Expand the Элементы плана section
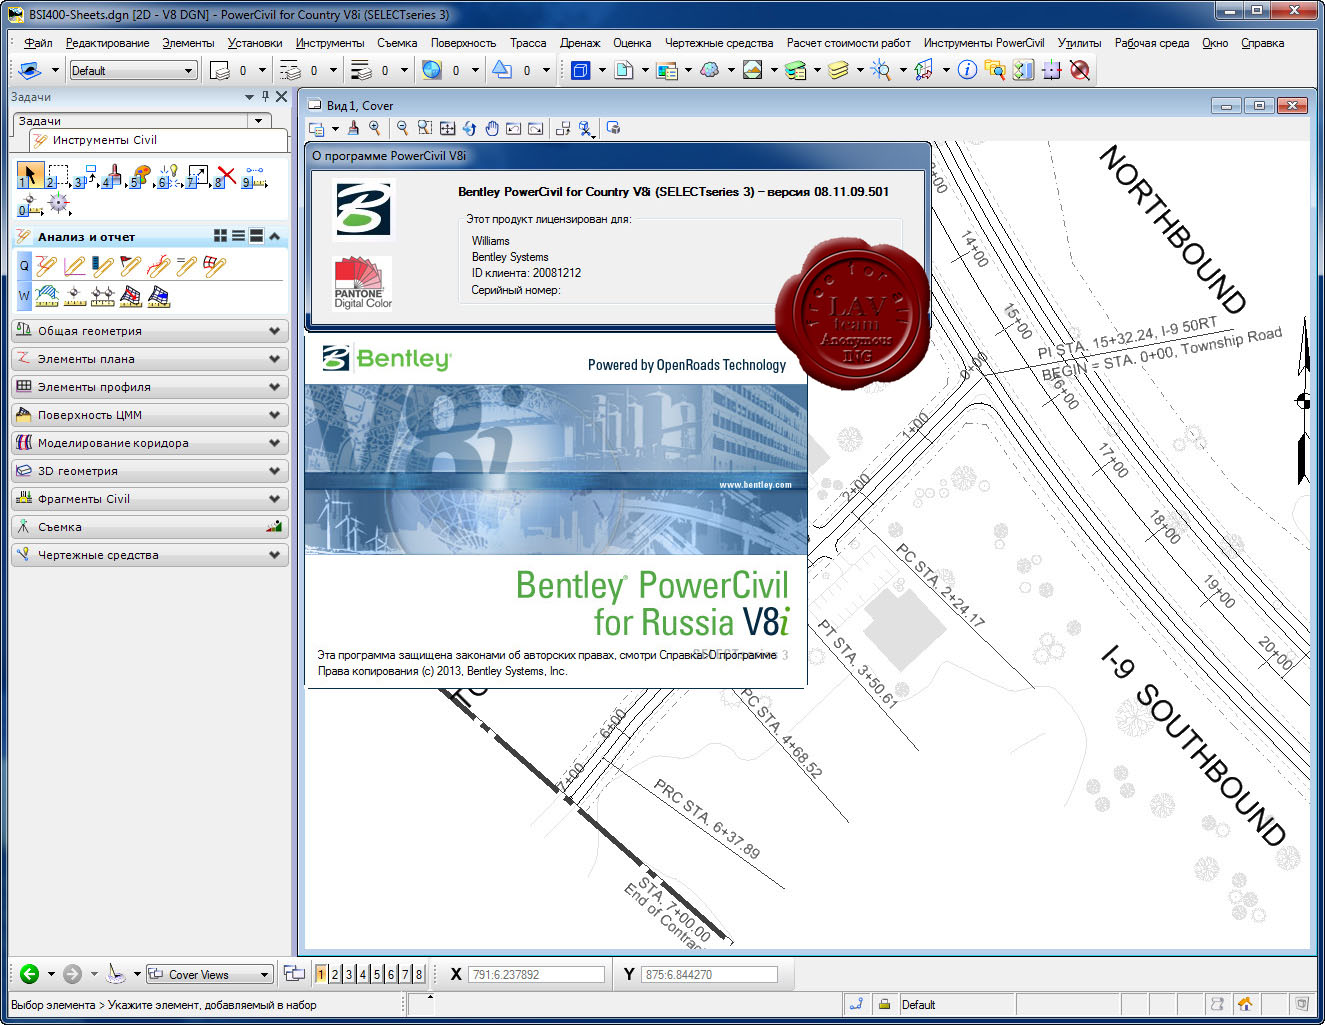Image resolution: width=1325 pixels, height=1025 pixels. coord(150,358)
